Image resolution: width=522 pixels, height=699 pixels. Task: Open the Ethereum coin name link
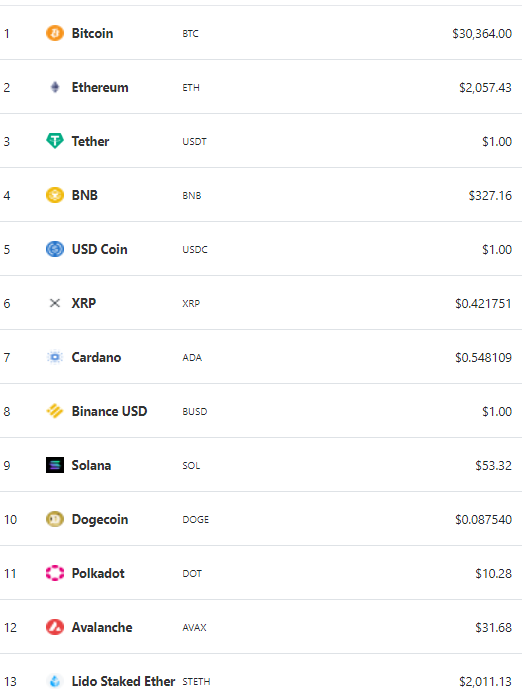click(100, 87)
